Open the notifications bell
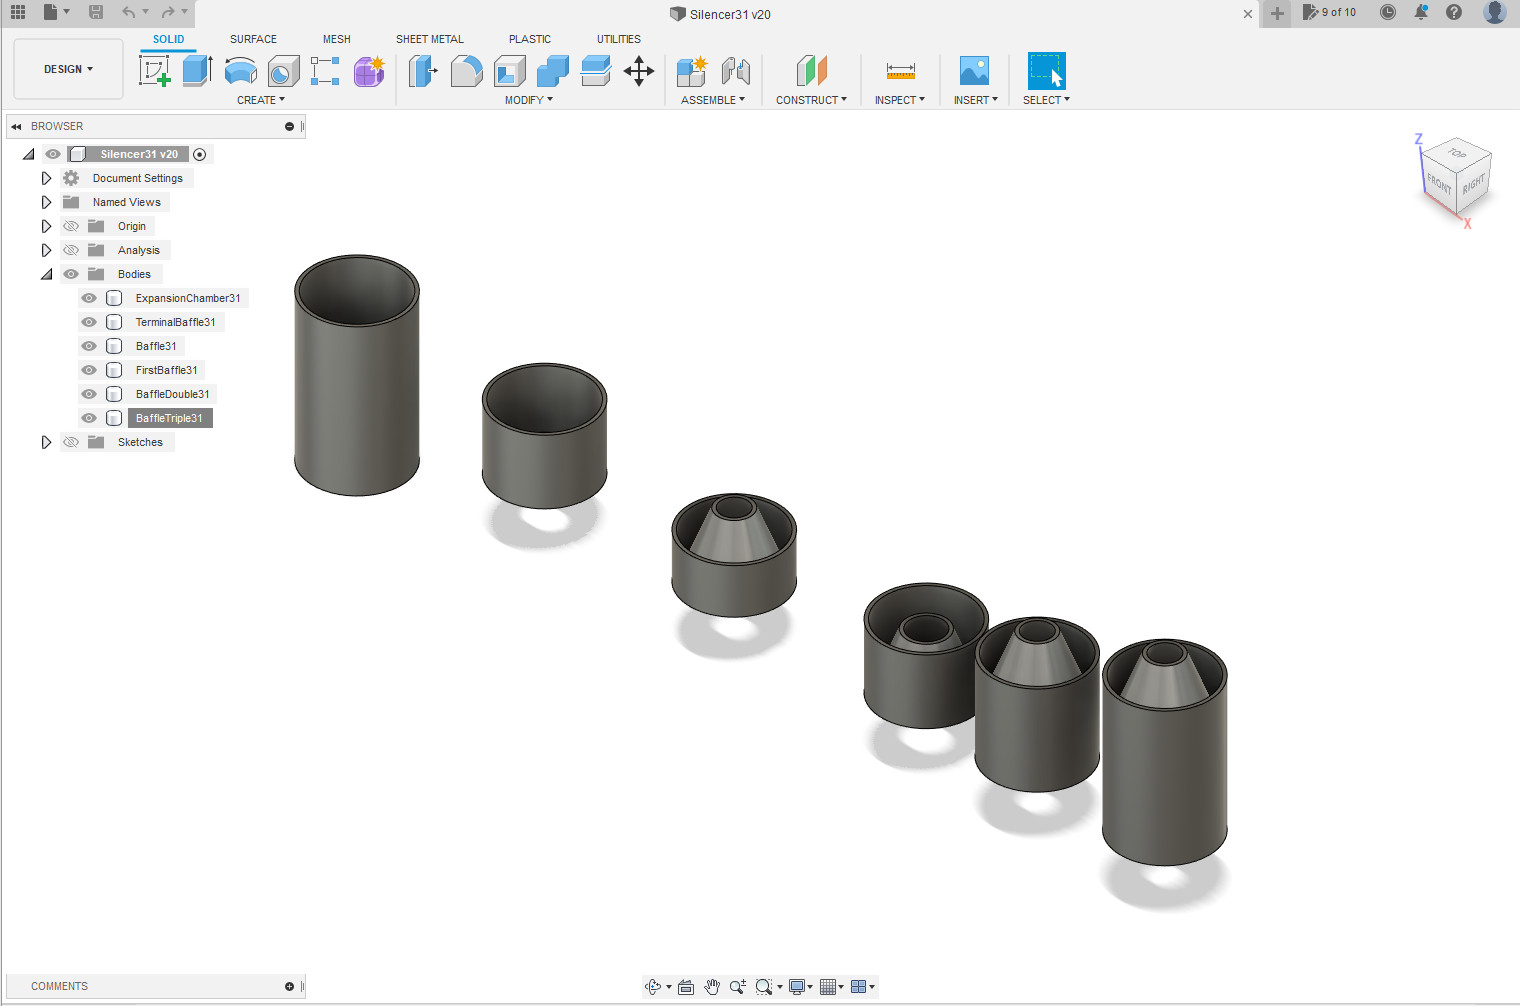Viewport: 1520px width, 1006px height. tap(1421, 12)
